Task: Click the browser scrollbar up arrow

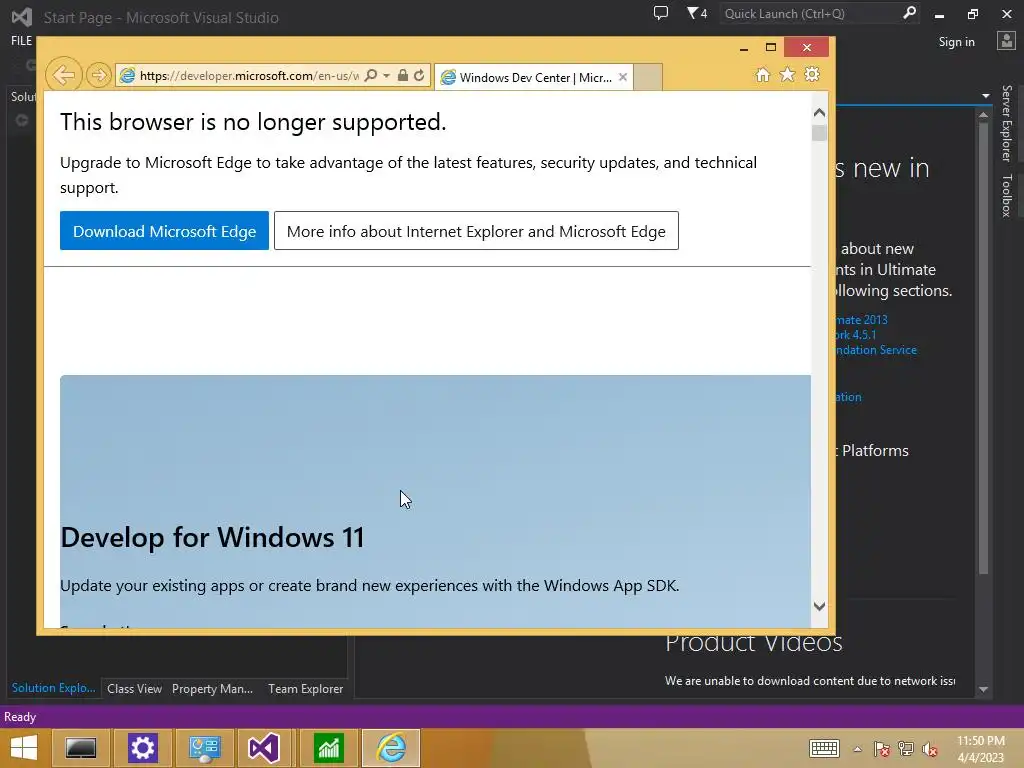Action: point(820,113)
